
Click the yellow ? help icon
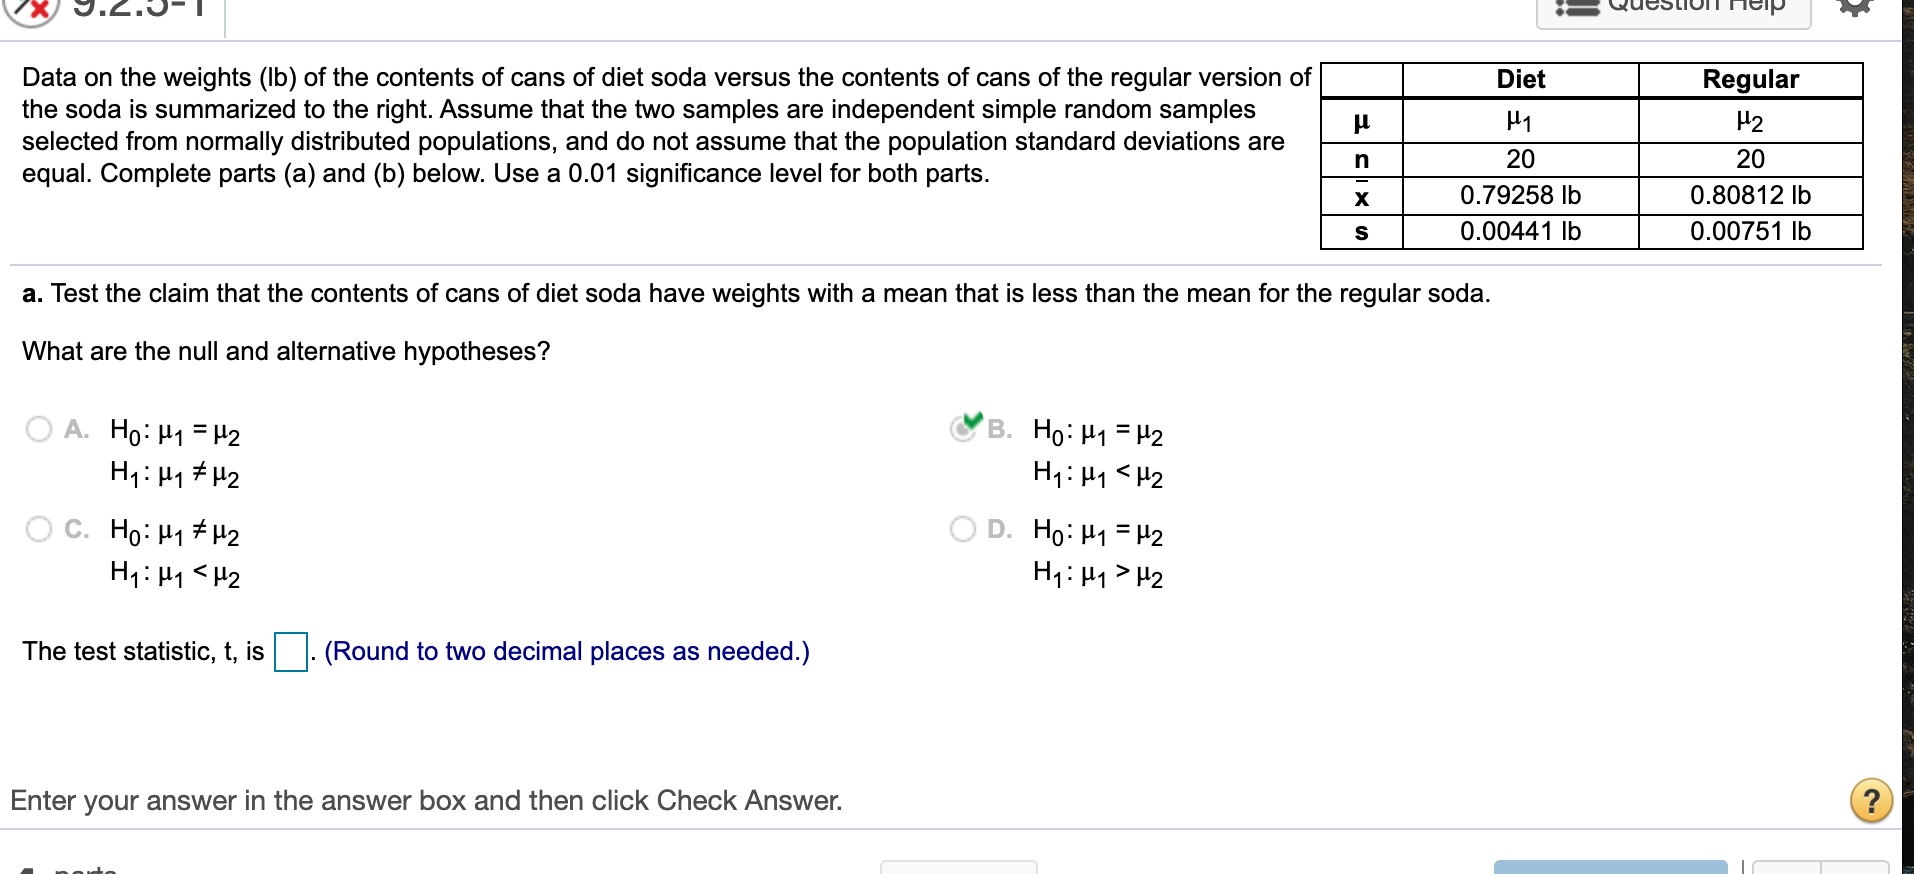click(x=1872, y=800)
